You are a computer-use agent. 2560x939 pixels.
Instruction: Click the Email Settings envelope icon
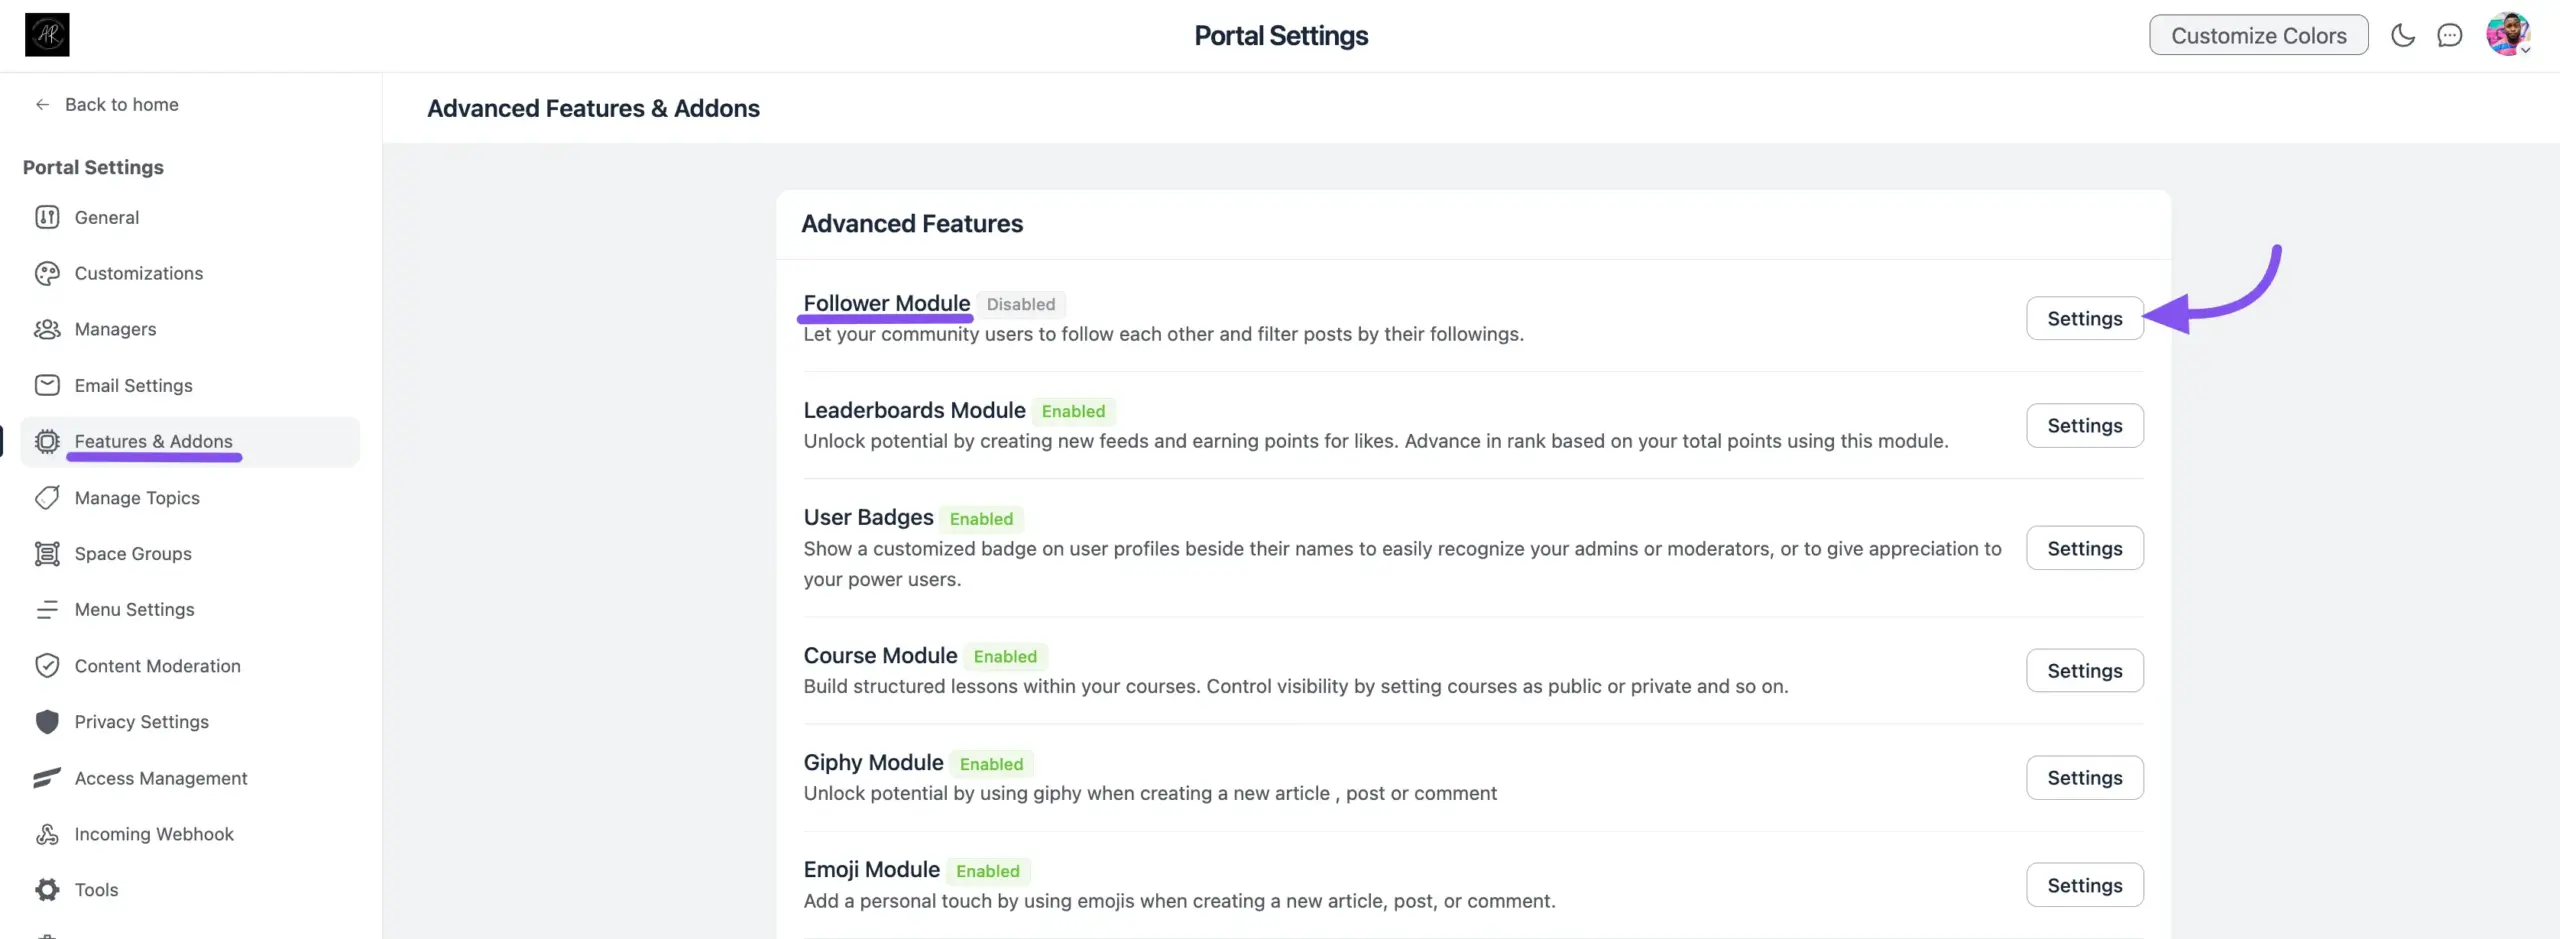click(x=47, y=385)
